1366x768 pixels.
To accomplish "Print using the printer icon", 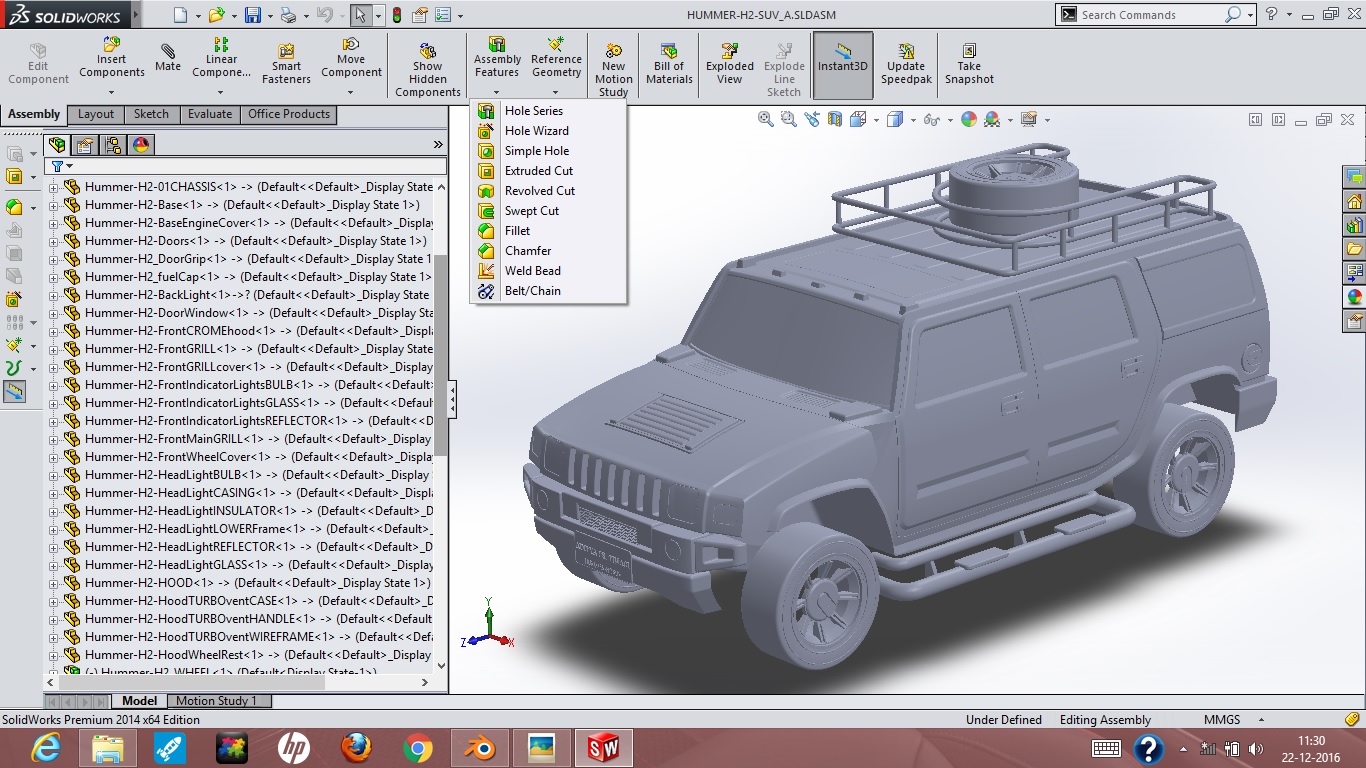I will 288,15.
